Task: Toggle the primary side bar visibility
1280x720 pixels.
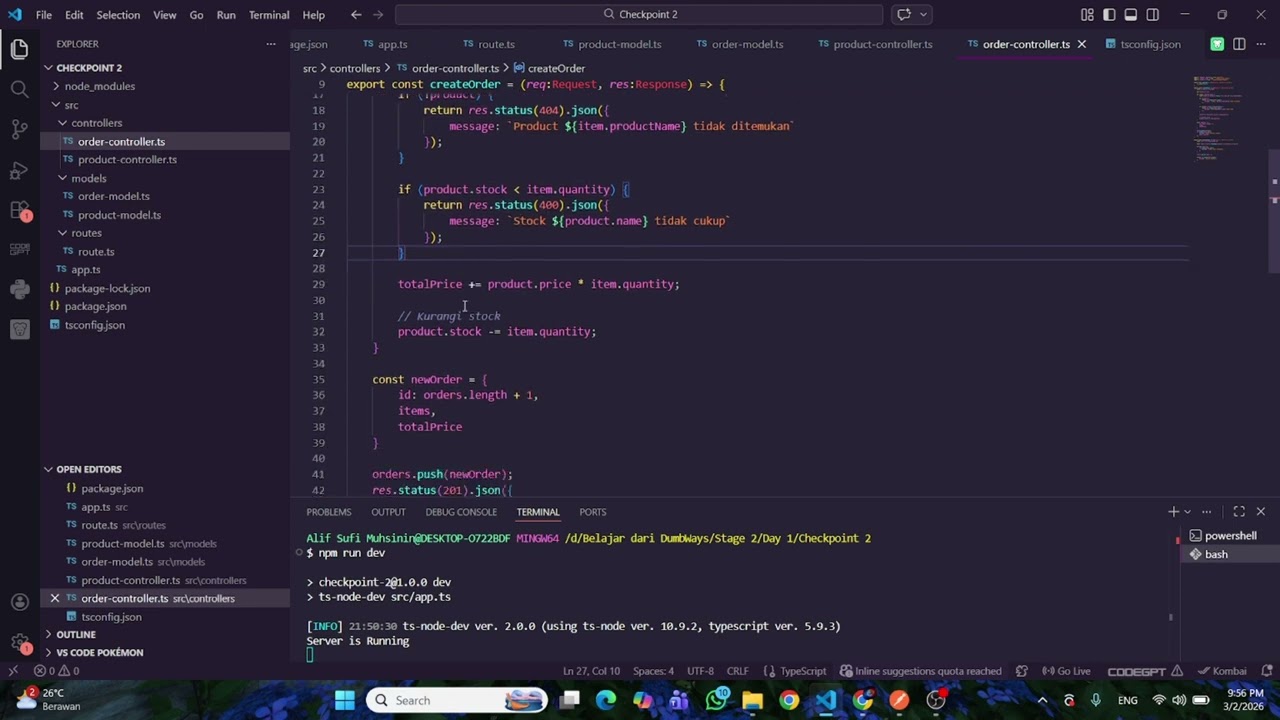Action: click(x=1109, y=14)
